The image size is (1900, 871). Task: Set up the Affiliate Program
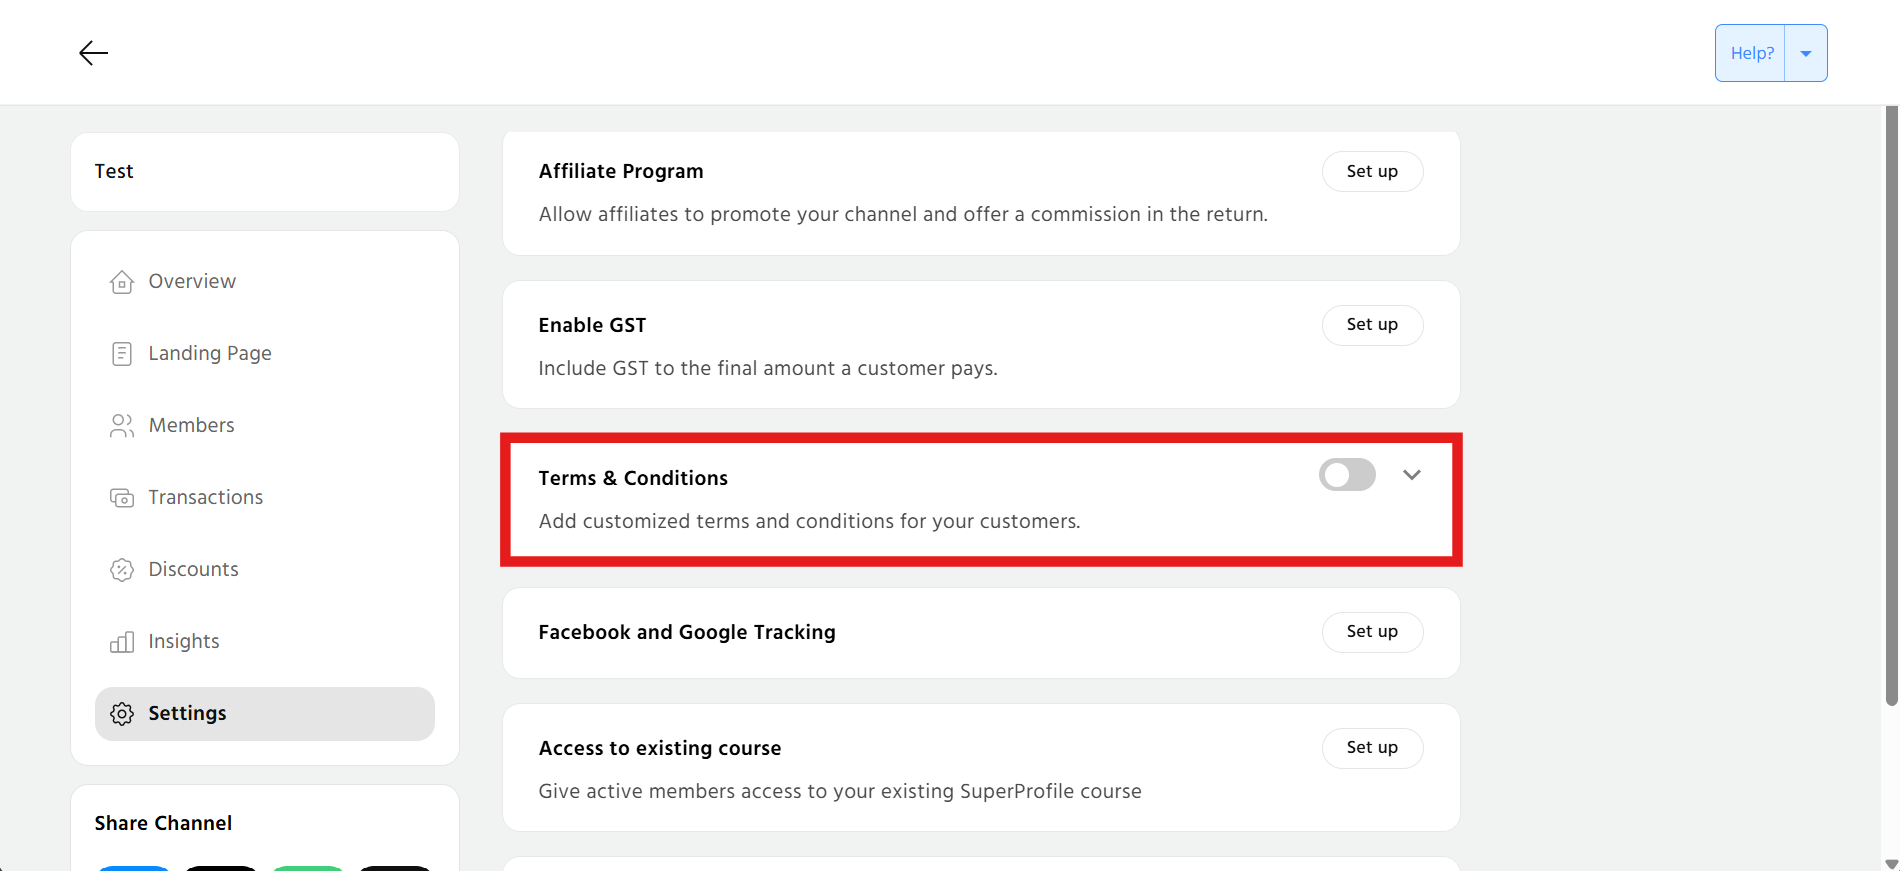[1372, 171]
